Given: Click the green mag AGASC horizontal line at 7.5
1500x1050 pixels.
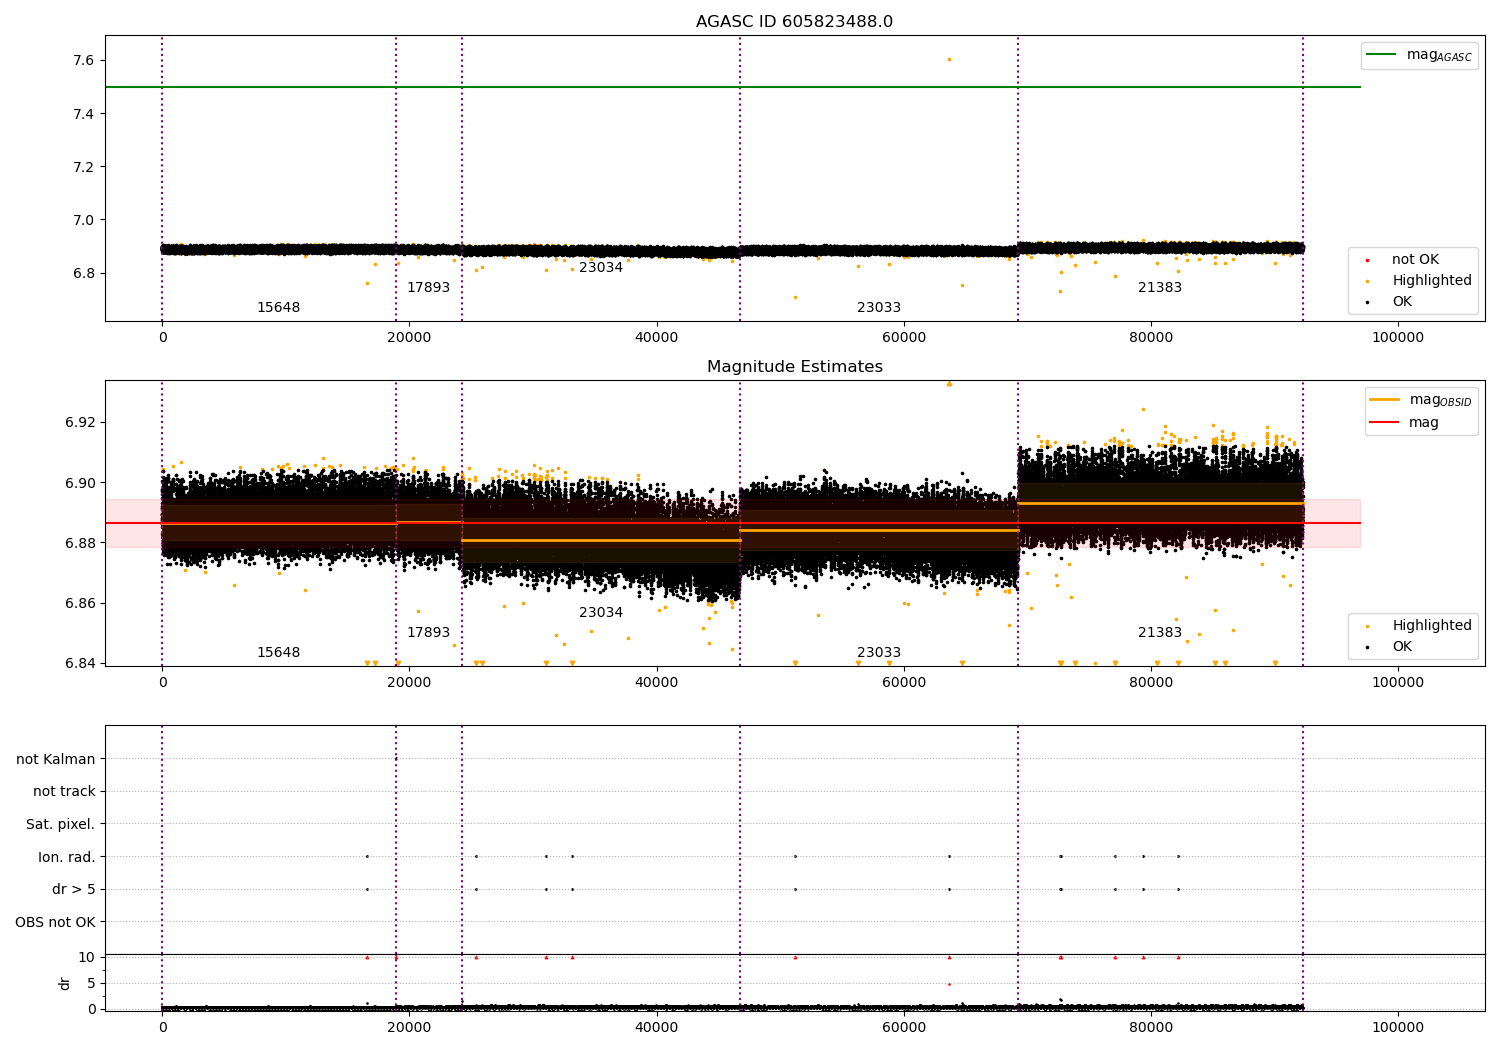Looking at the screenshot, I should click(733, 87).
